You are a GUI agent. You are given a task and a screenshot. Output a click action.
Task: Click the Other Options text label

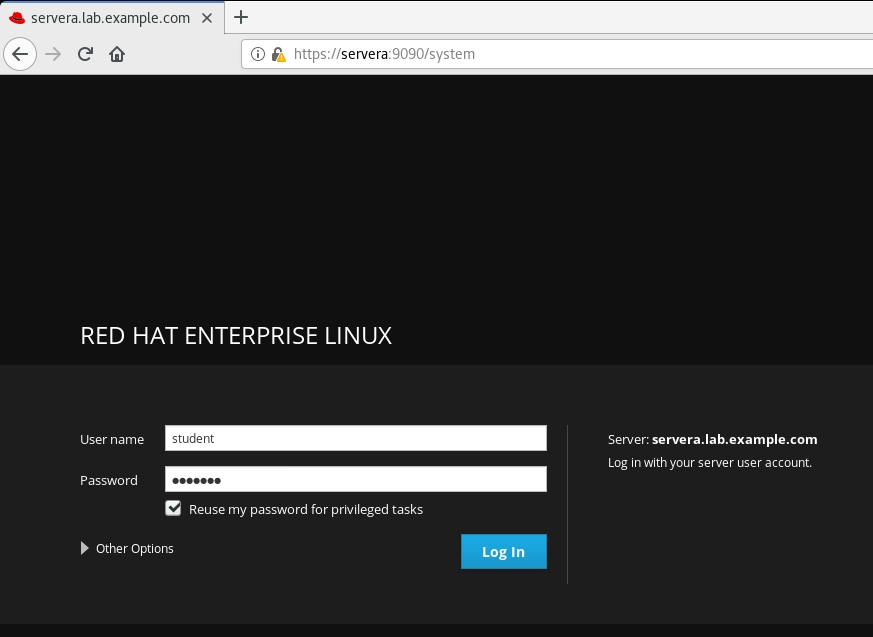click(135, 549)
